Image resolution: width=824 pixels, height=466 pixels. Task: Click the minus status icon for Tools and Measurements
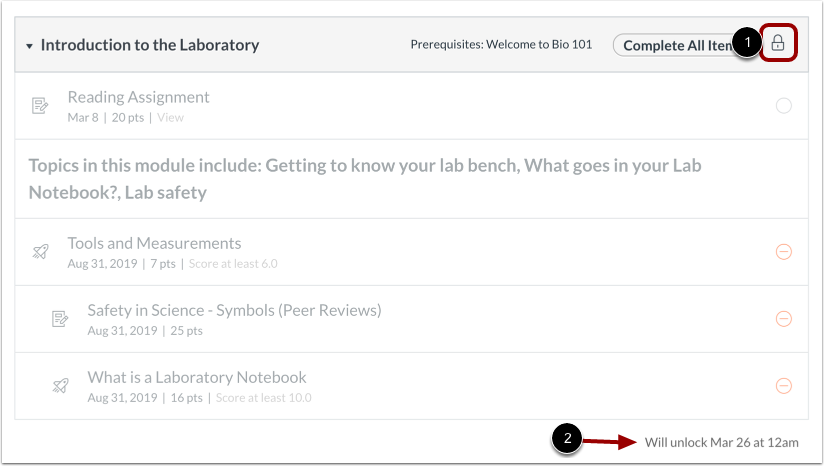point(784,252)
